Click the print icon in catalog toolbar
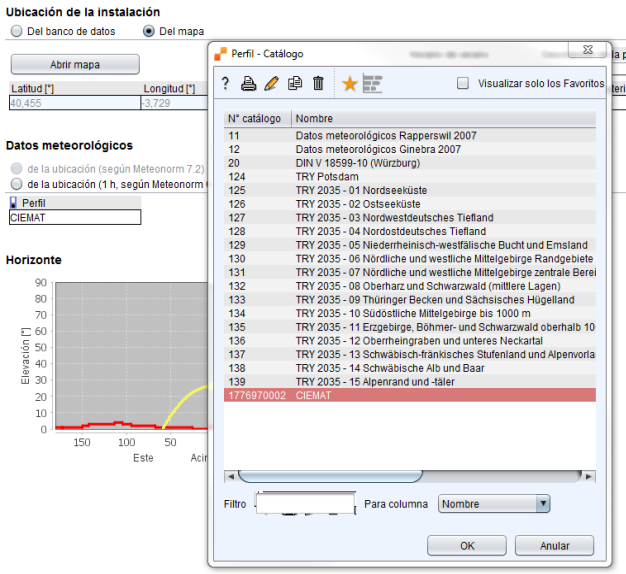 pyautogui.click(x=248, y=84)
